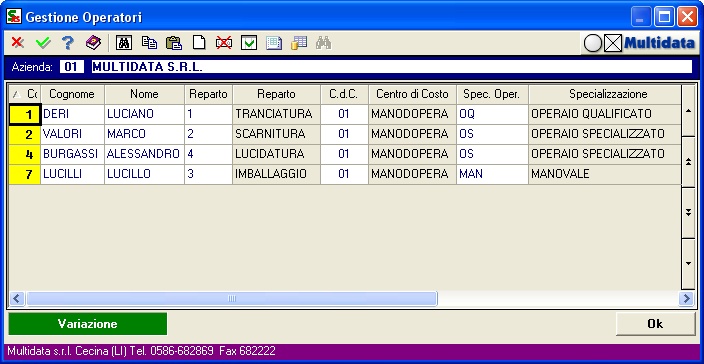704x364 pixels.
Task: Create a new record with blank page icon
Action: click(199, 43)
